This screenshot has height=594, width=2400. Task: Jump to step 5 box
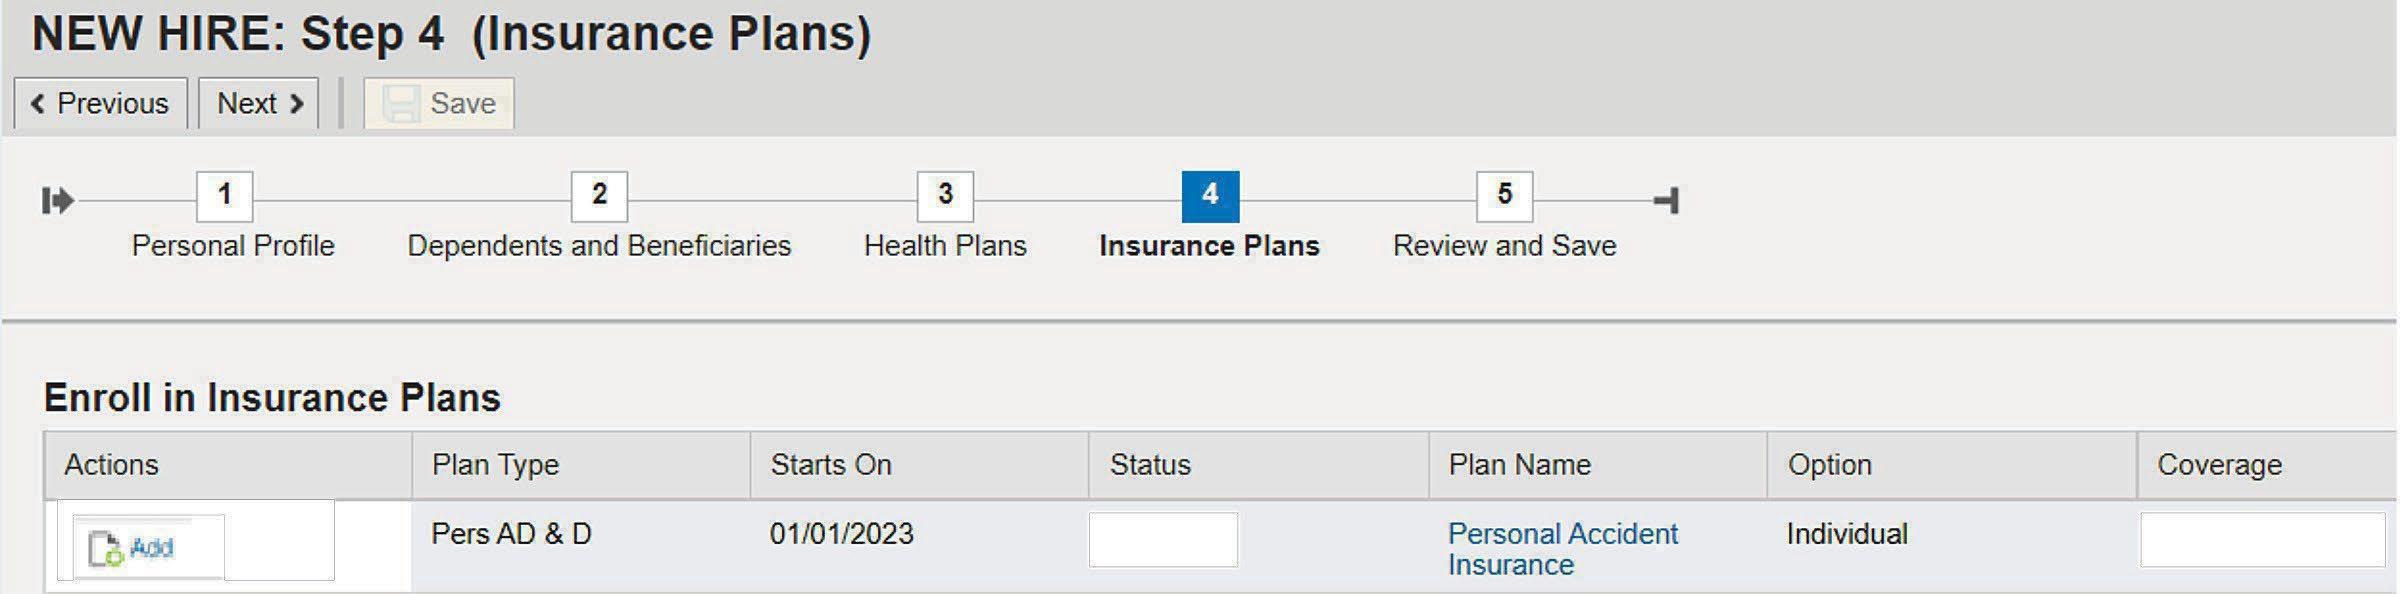coord(1504,196)
